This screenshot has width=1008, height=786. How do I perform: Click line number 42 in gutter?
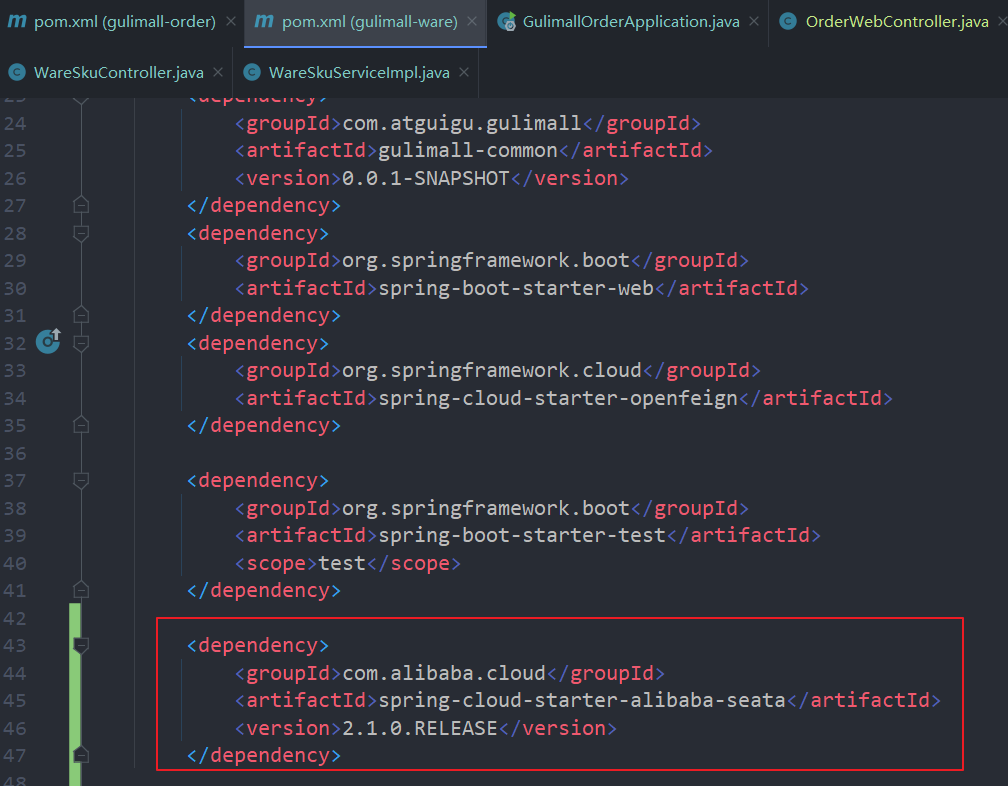[x=15, y=618]
